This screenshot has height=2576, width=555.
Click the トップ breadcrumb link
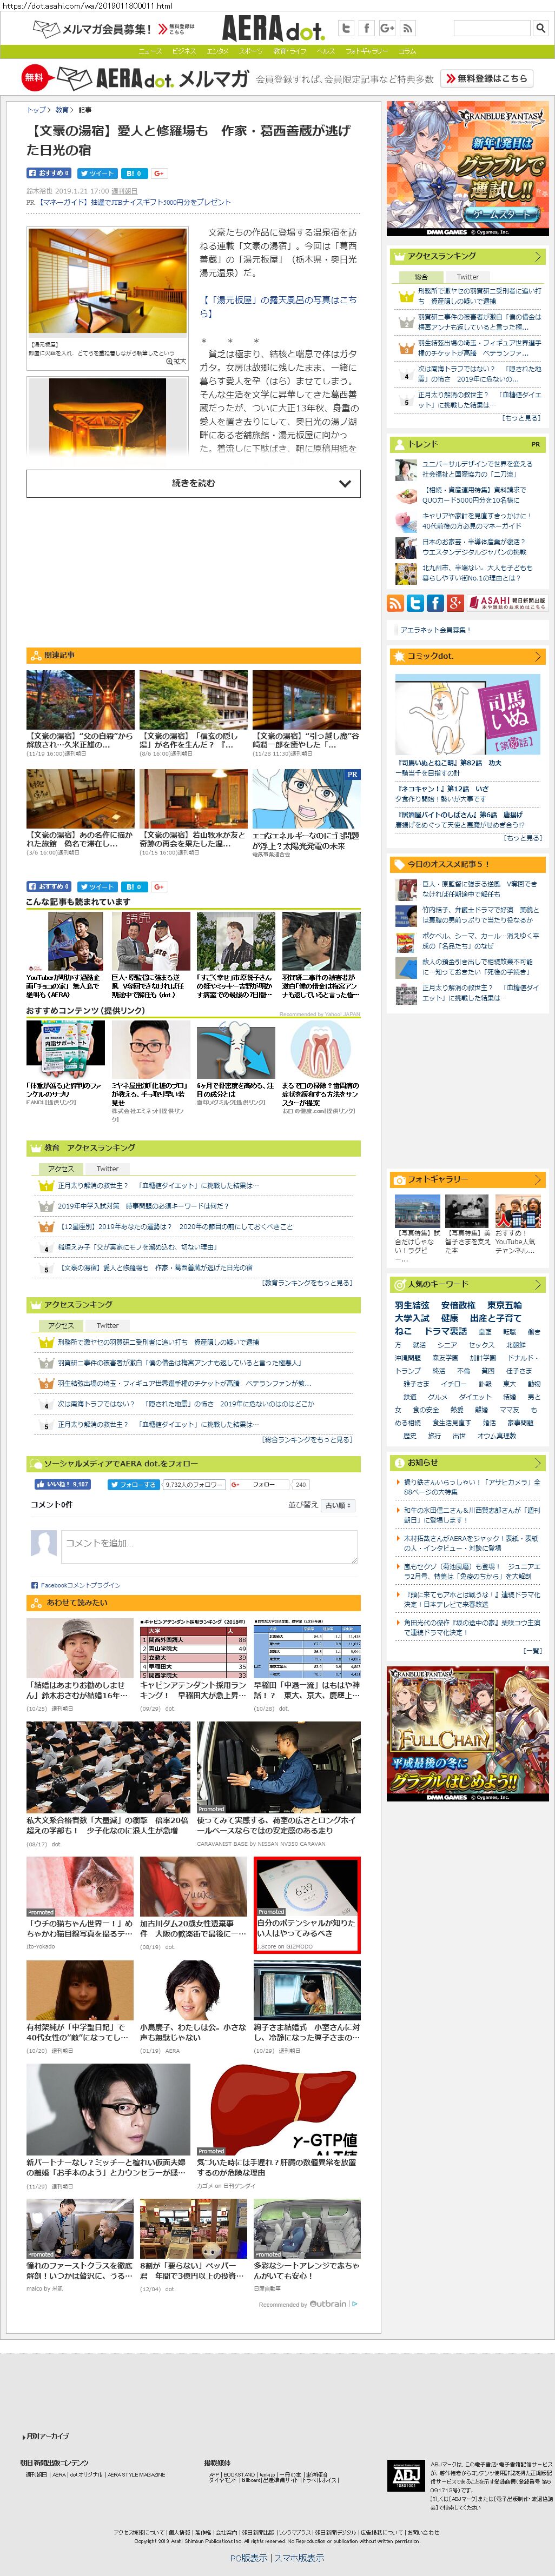[x=35, y=110]
